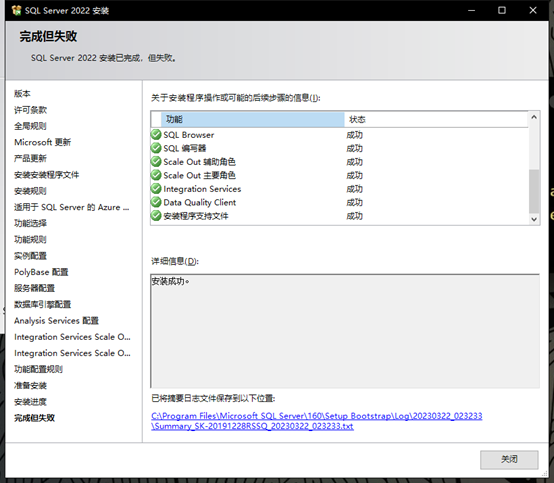554x483 pixels.
Task: Minimize the SQL Server setup window
Action: click(471, 10)
